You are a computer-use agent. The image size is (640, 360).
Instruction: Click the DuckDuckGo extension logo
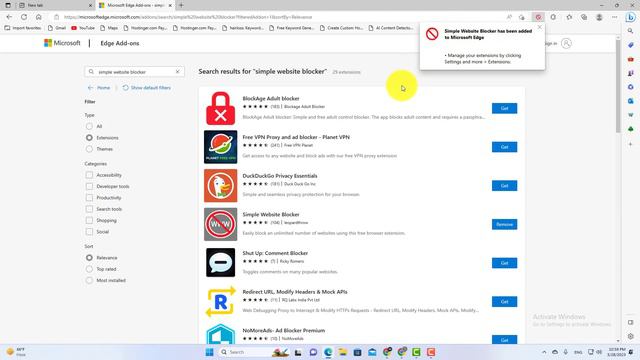point(220,186)
